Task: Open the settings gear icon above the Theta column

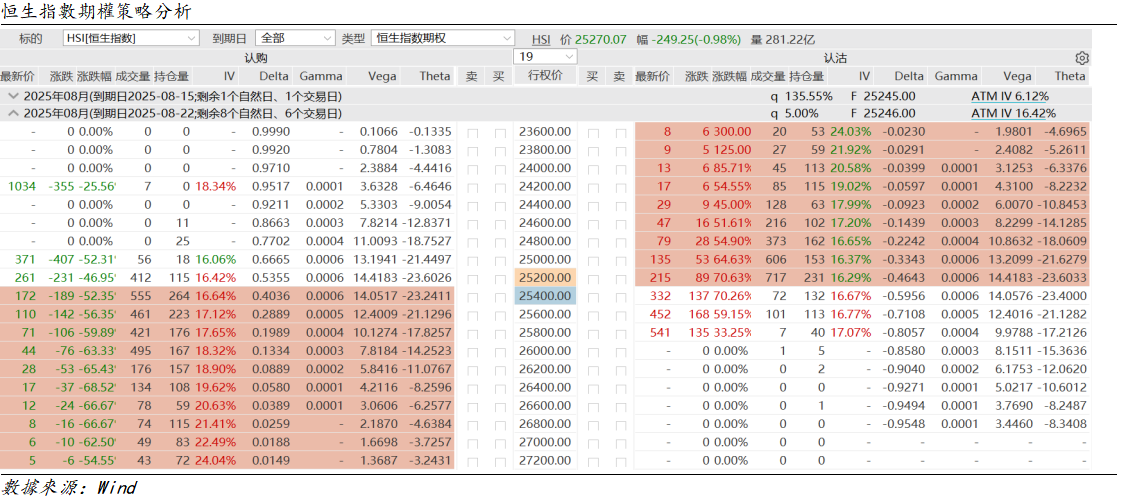Action: (x=1081, y=58)
